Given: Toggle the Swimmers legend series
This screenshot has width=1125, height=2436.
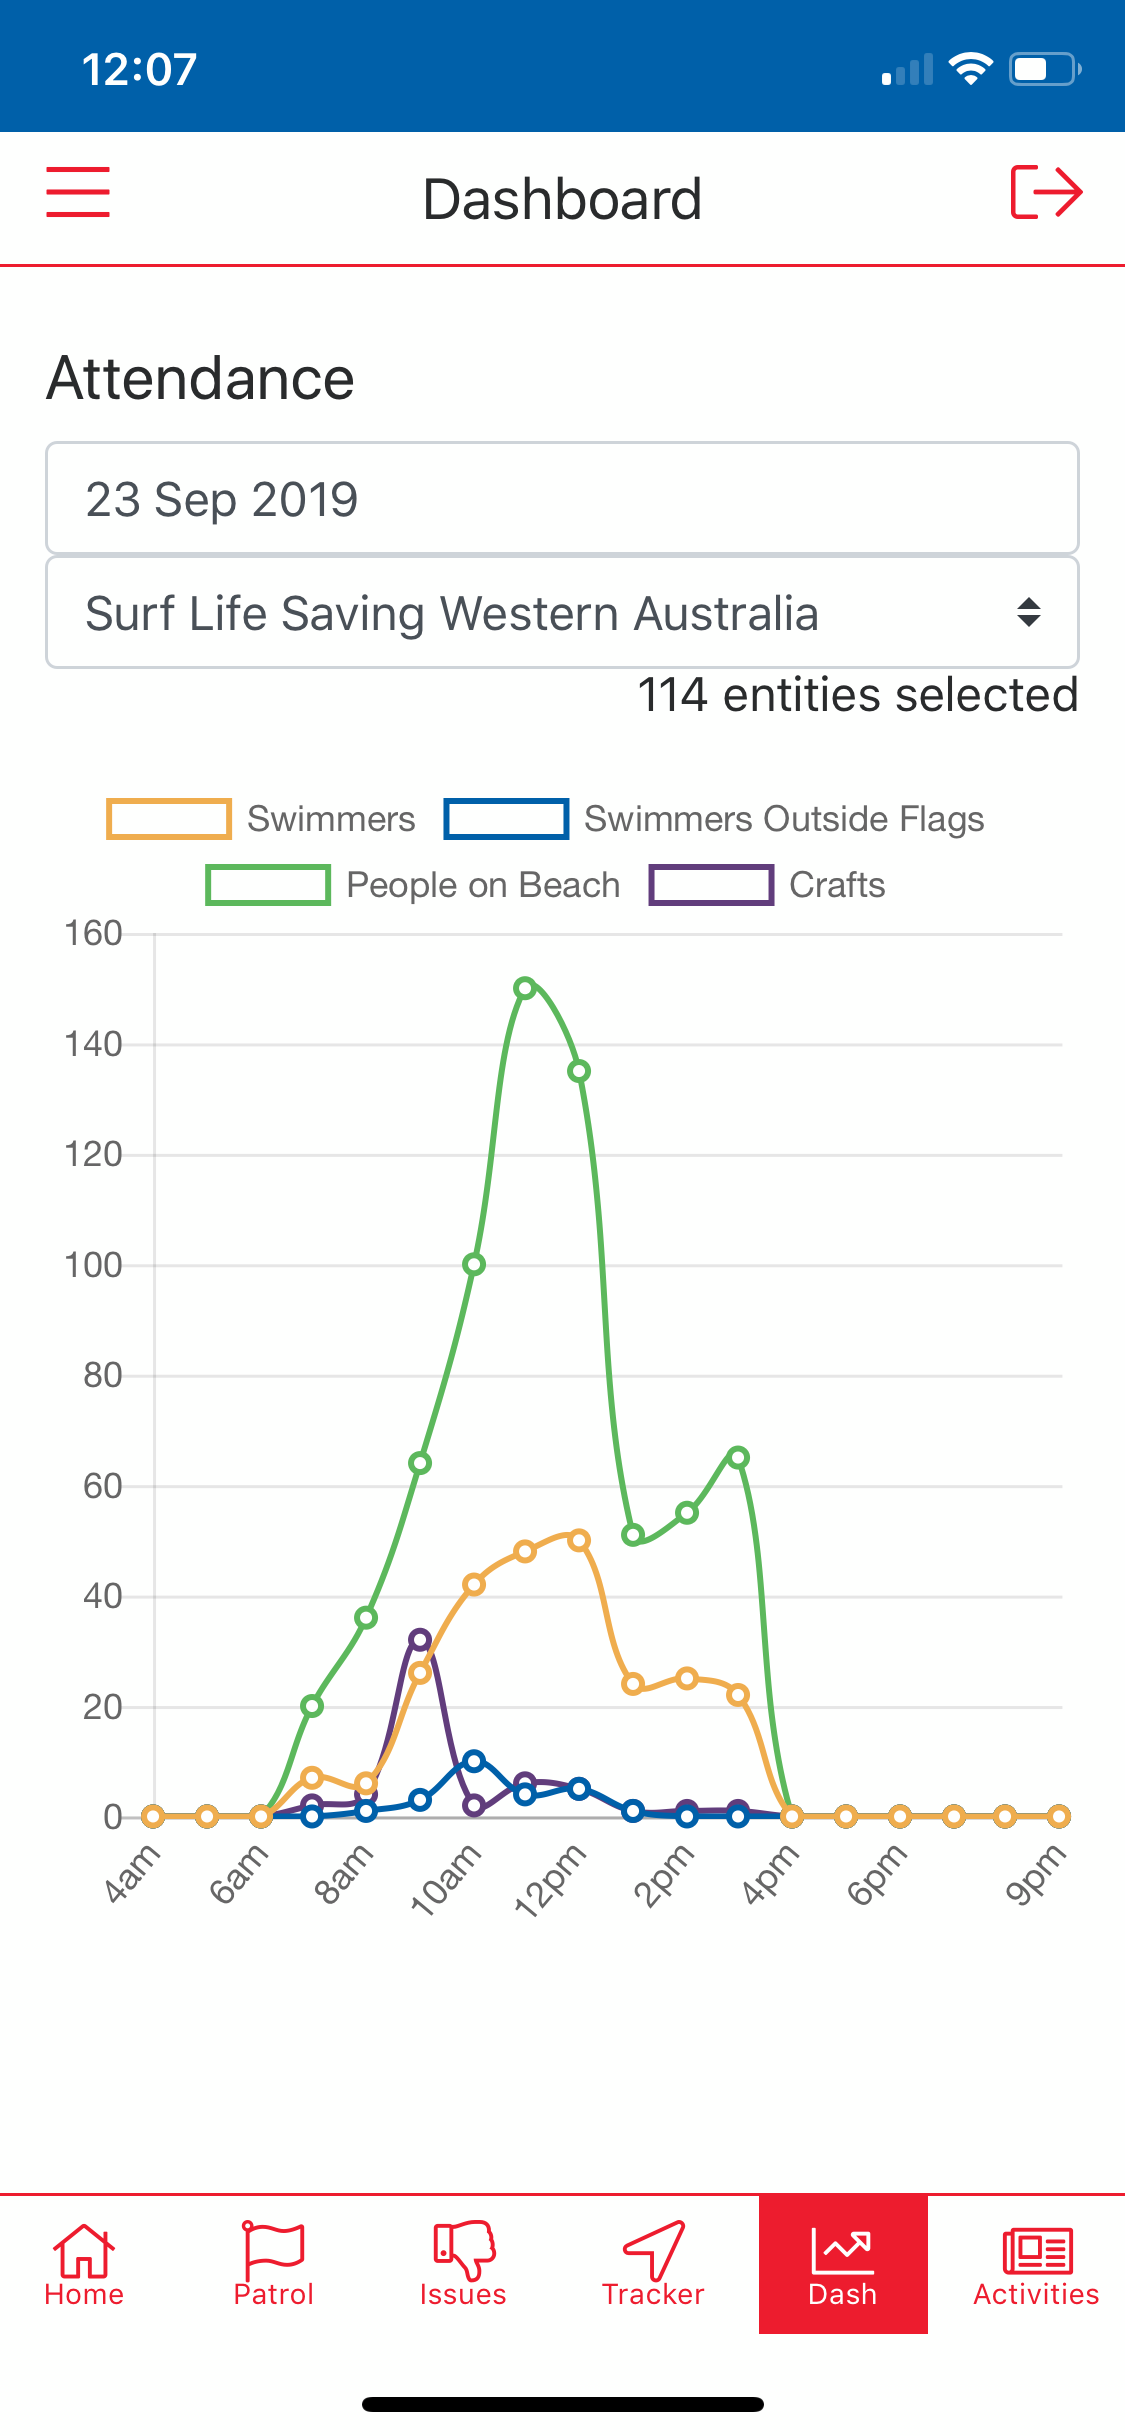Looking at the screenshot, I should pyautogui.click(x=261, y=819).
